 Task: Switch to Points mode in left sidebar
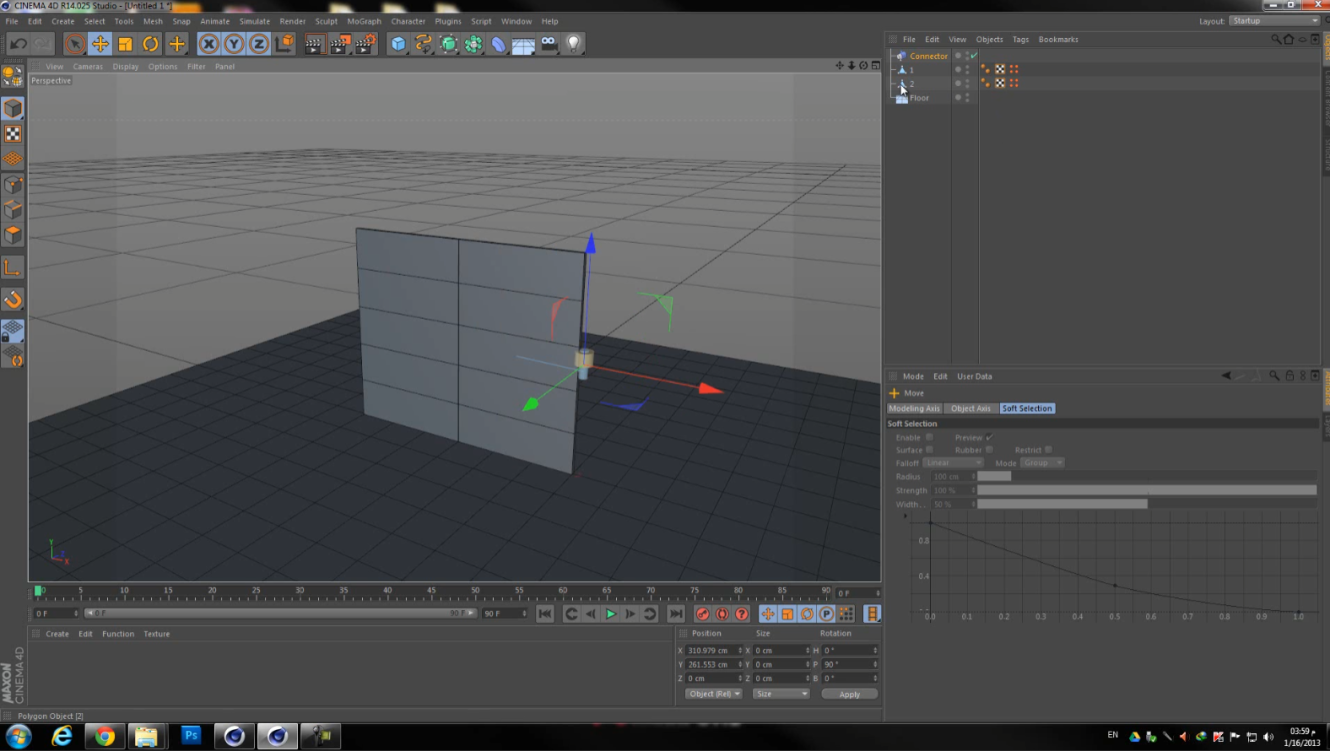(x=13, y=185)
